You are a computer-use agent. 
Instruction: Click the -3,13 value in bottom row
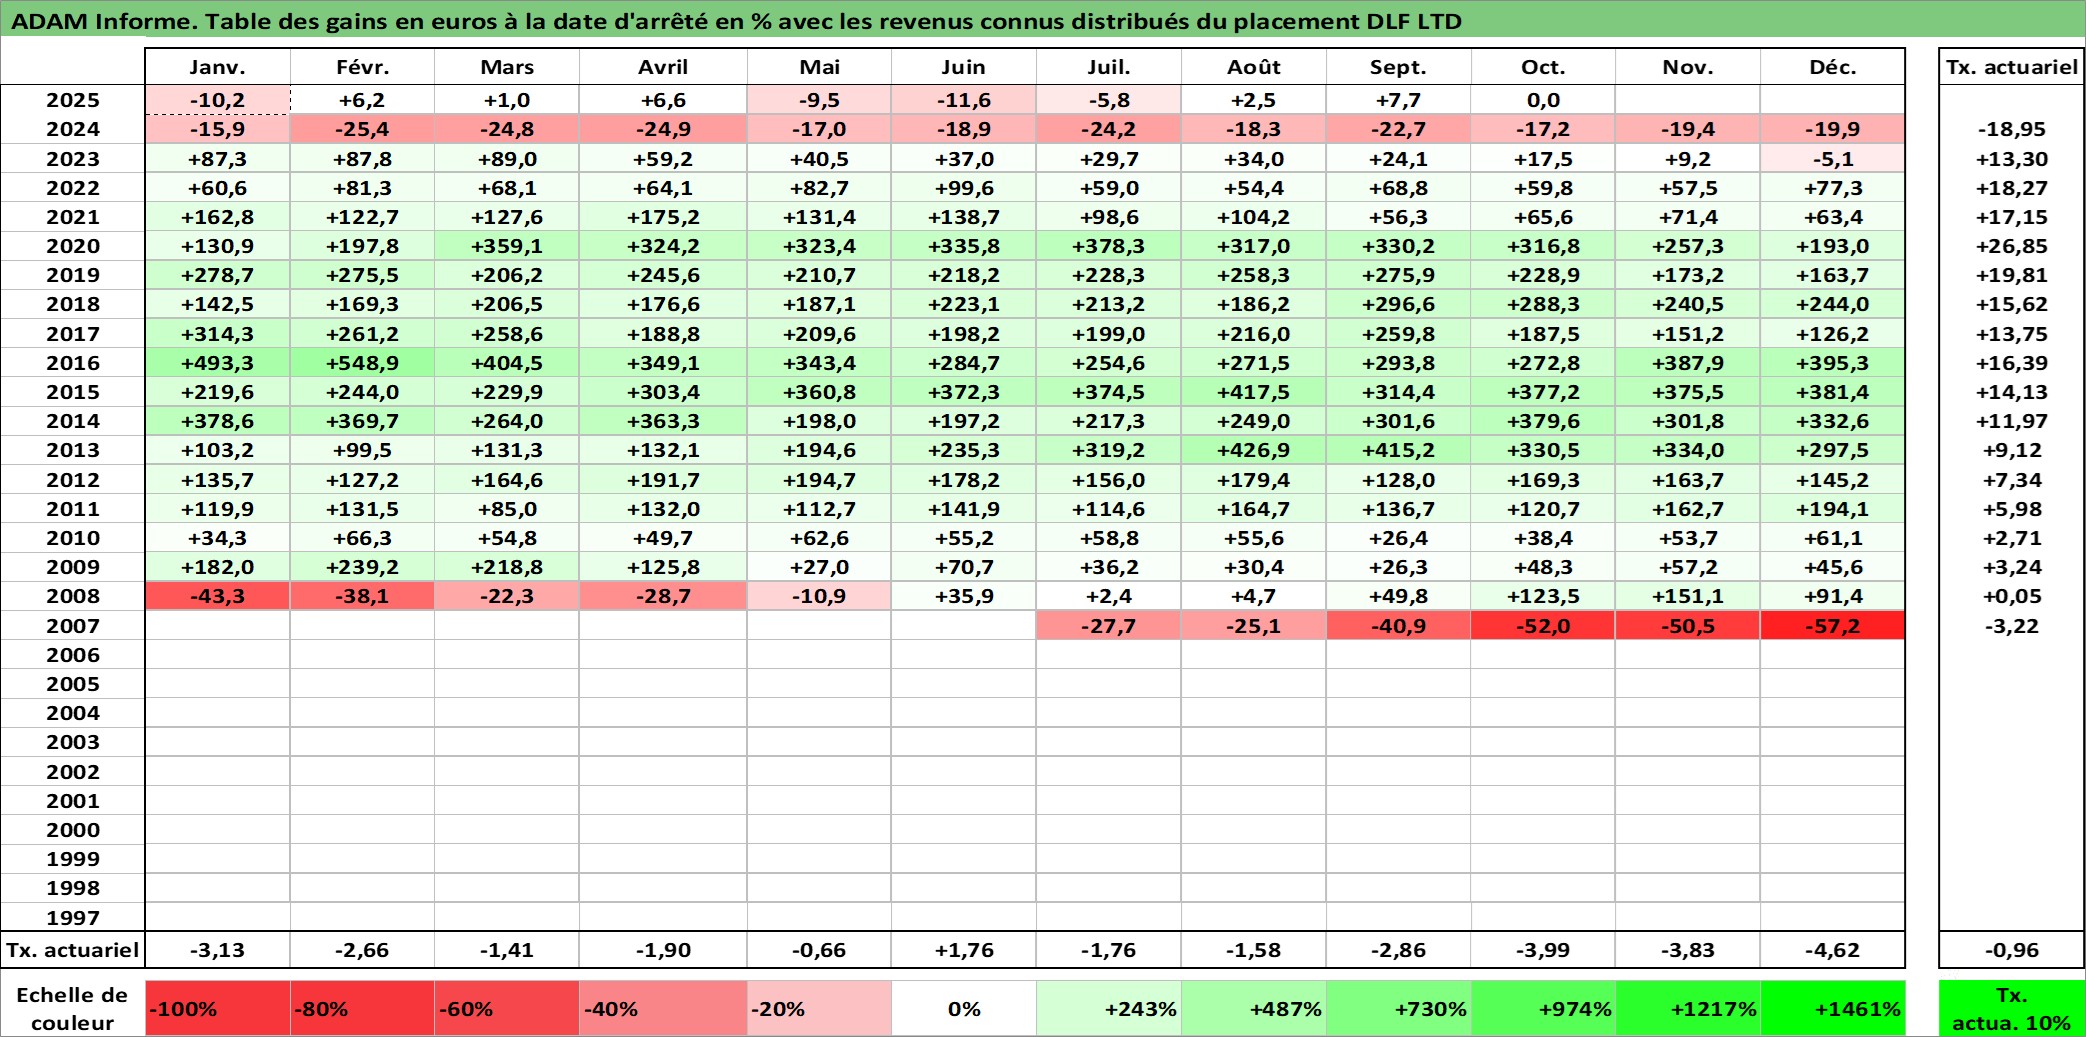(x=217, y=950)
